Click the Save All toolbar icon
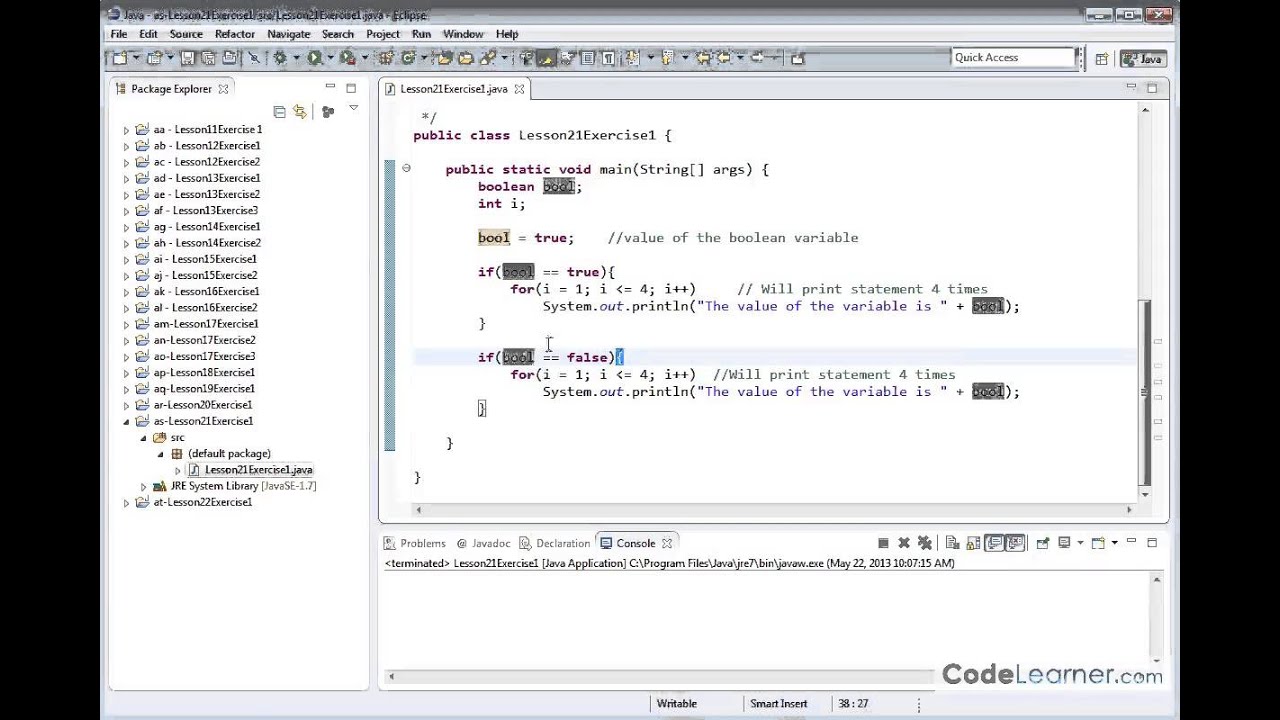Image resolution: width=1280 pixels, height=720 pixels. pyautogui.click(x=208, y=58)
